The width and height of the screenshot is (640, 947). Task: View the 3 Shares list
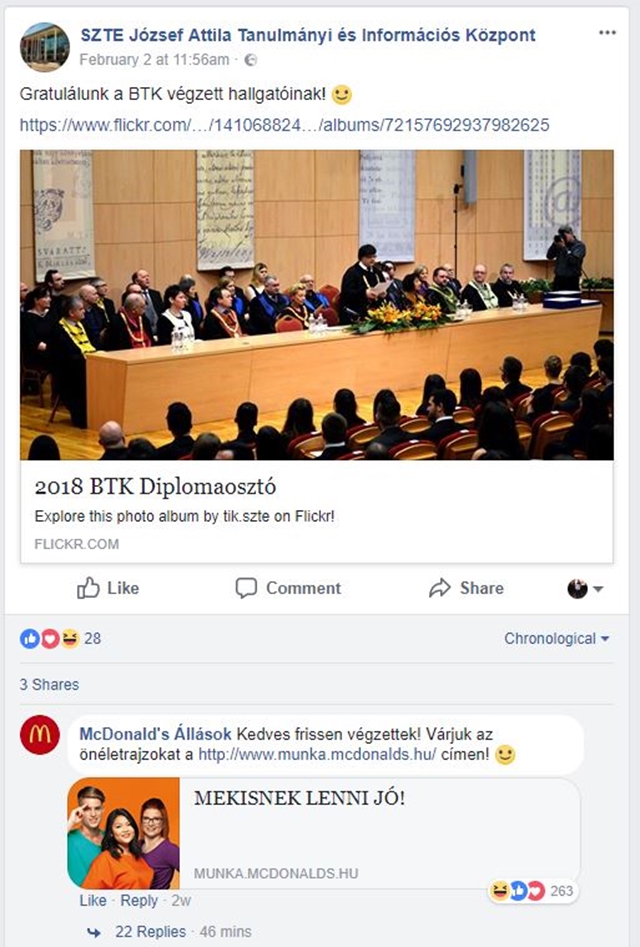pos(49,684)
